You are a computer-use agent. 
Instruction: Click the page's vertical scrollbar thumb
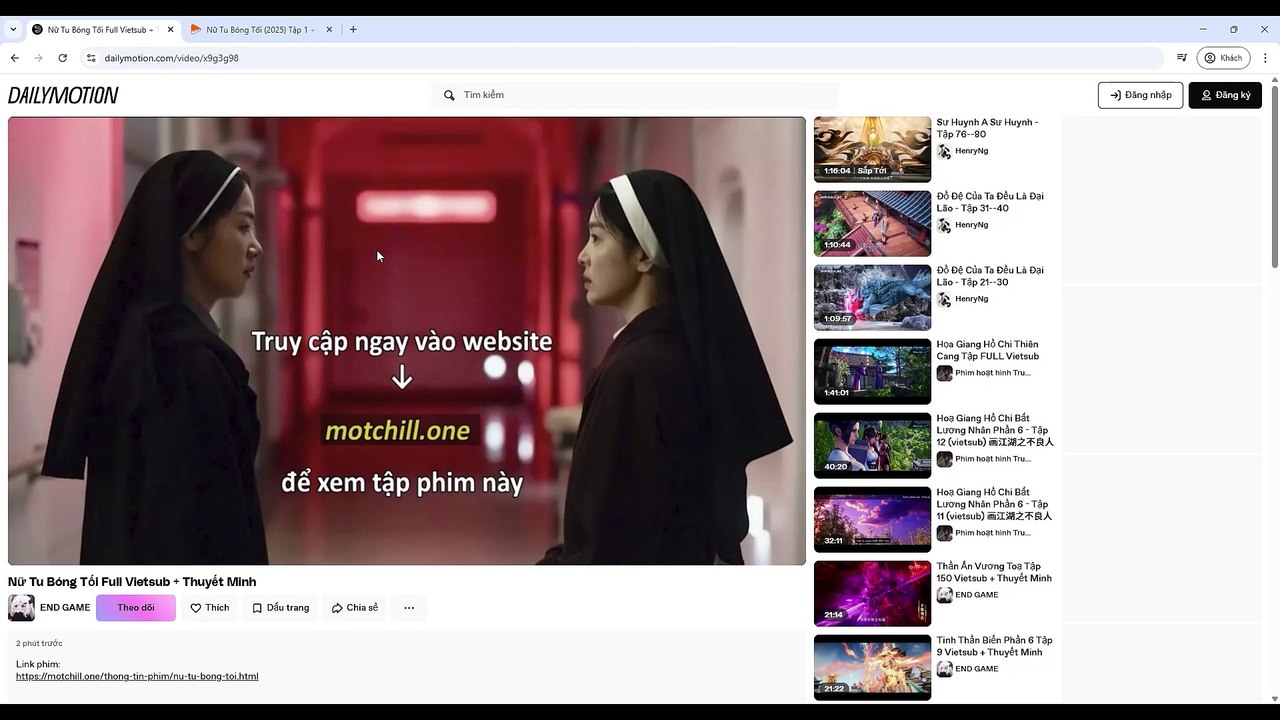[1274, 177]
